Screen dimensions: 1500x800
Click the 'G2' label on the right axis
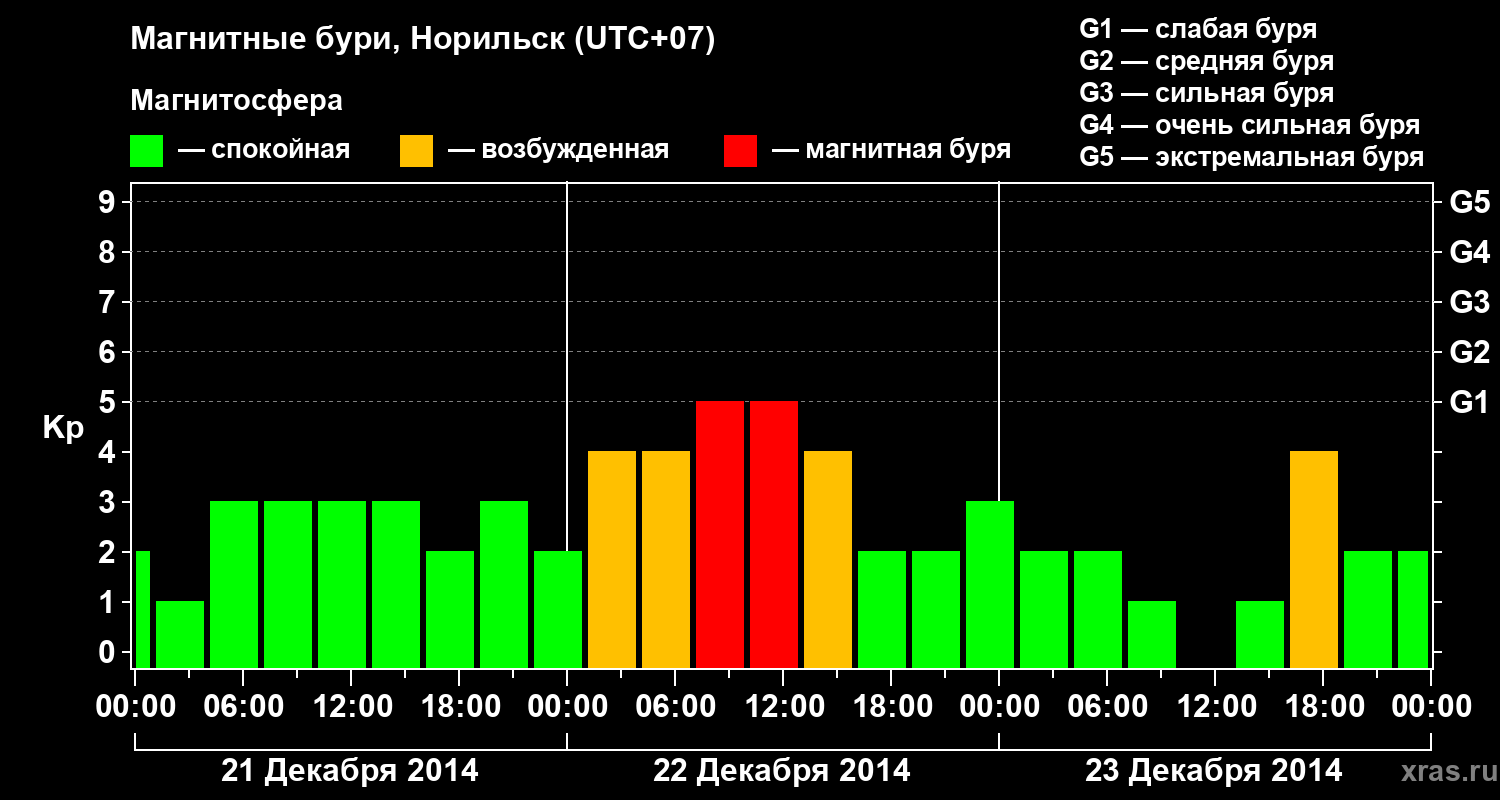coord(1469,353)
